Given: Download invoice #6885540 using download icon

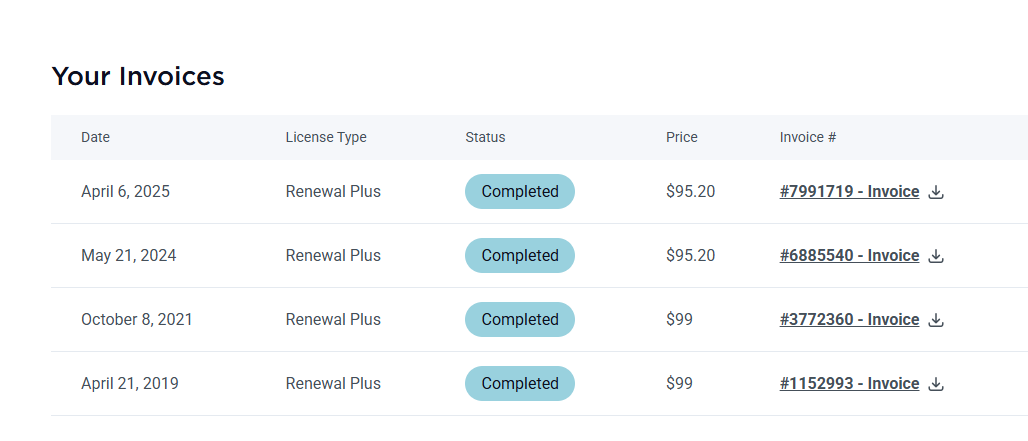Looking at the screenshot, I should point(936,256).
